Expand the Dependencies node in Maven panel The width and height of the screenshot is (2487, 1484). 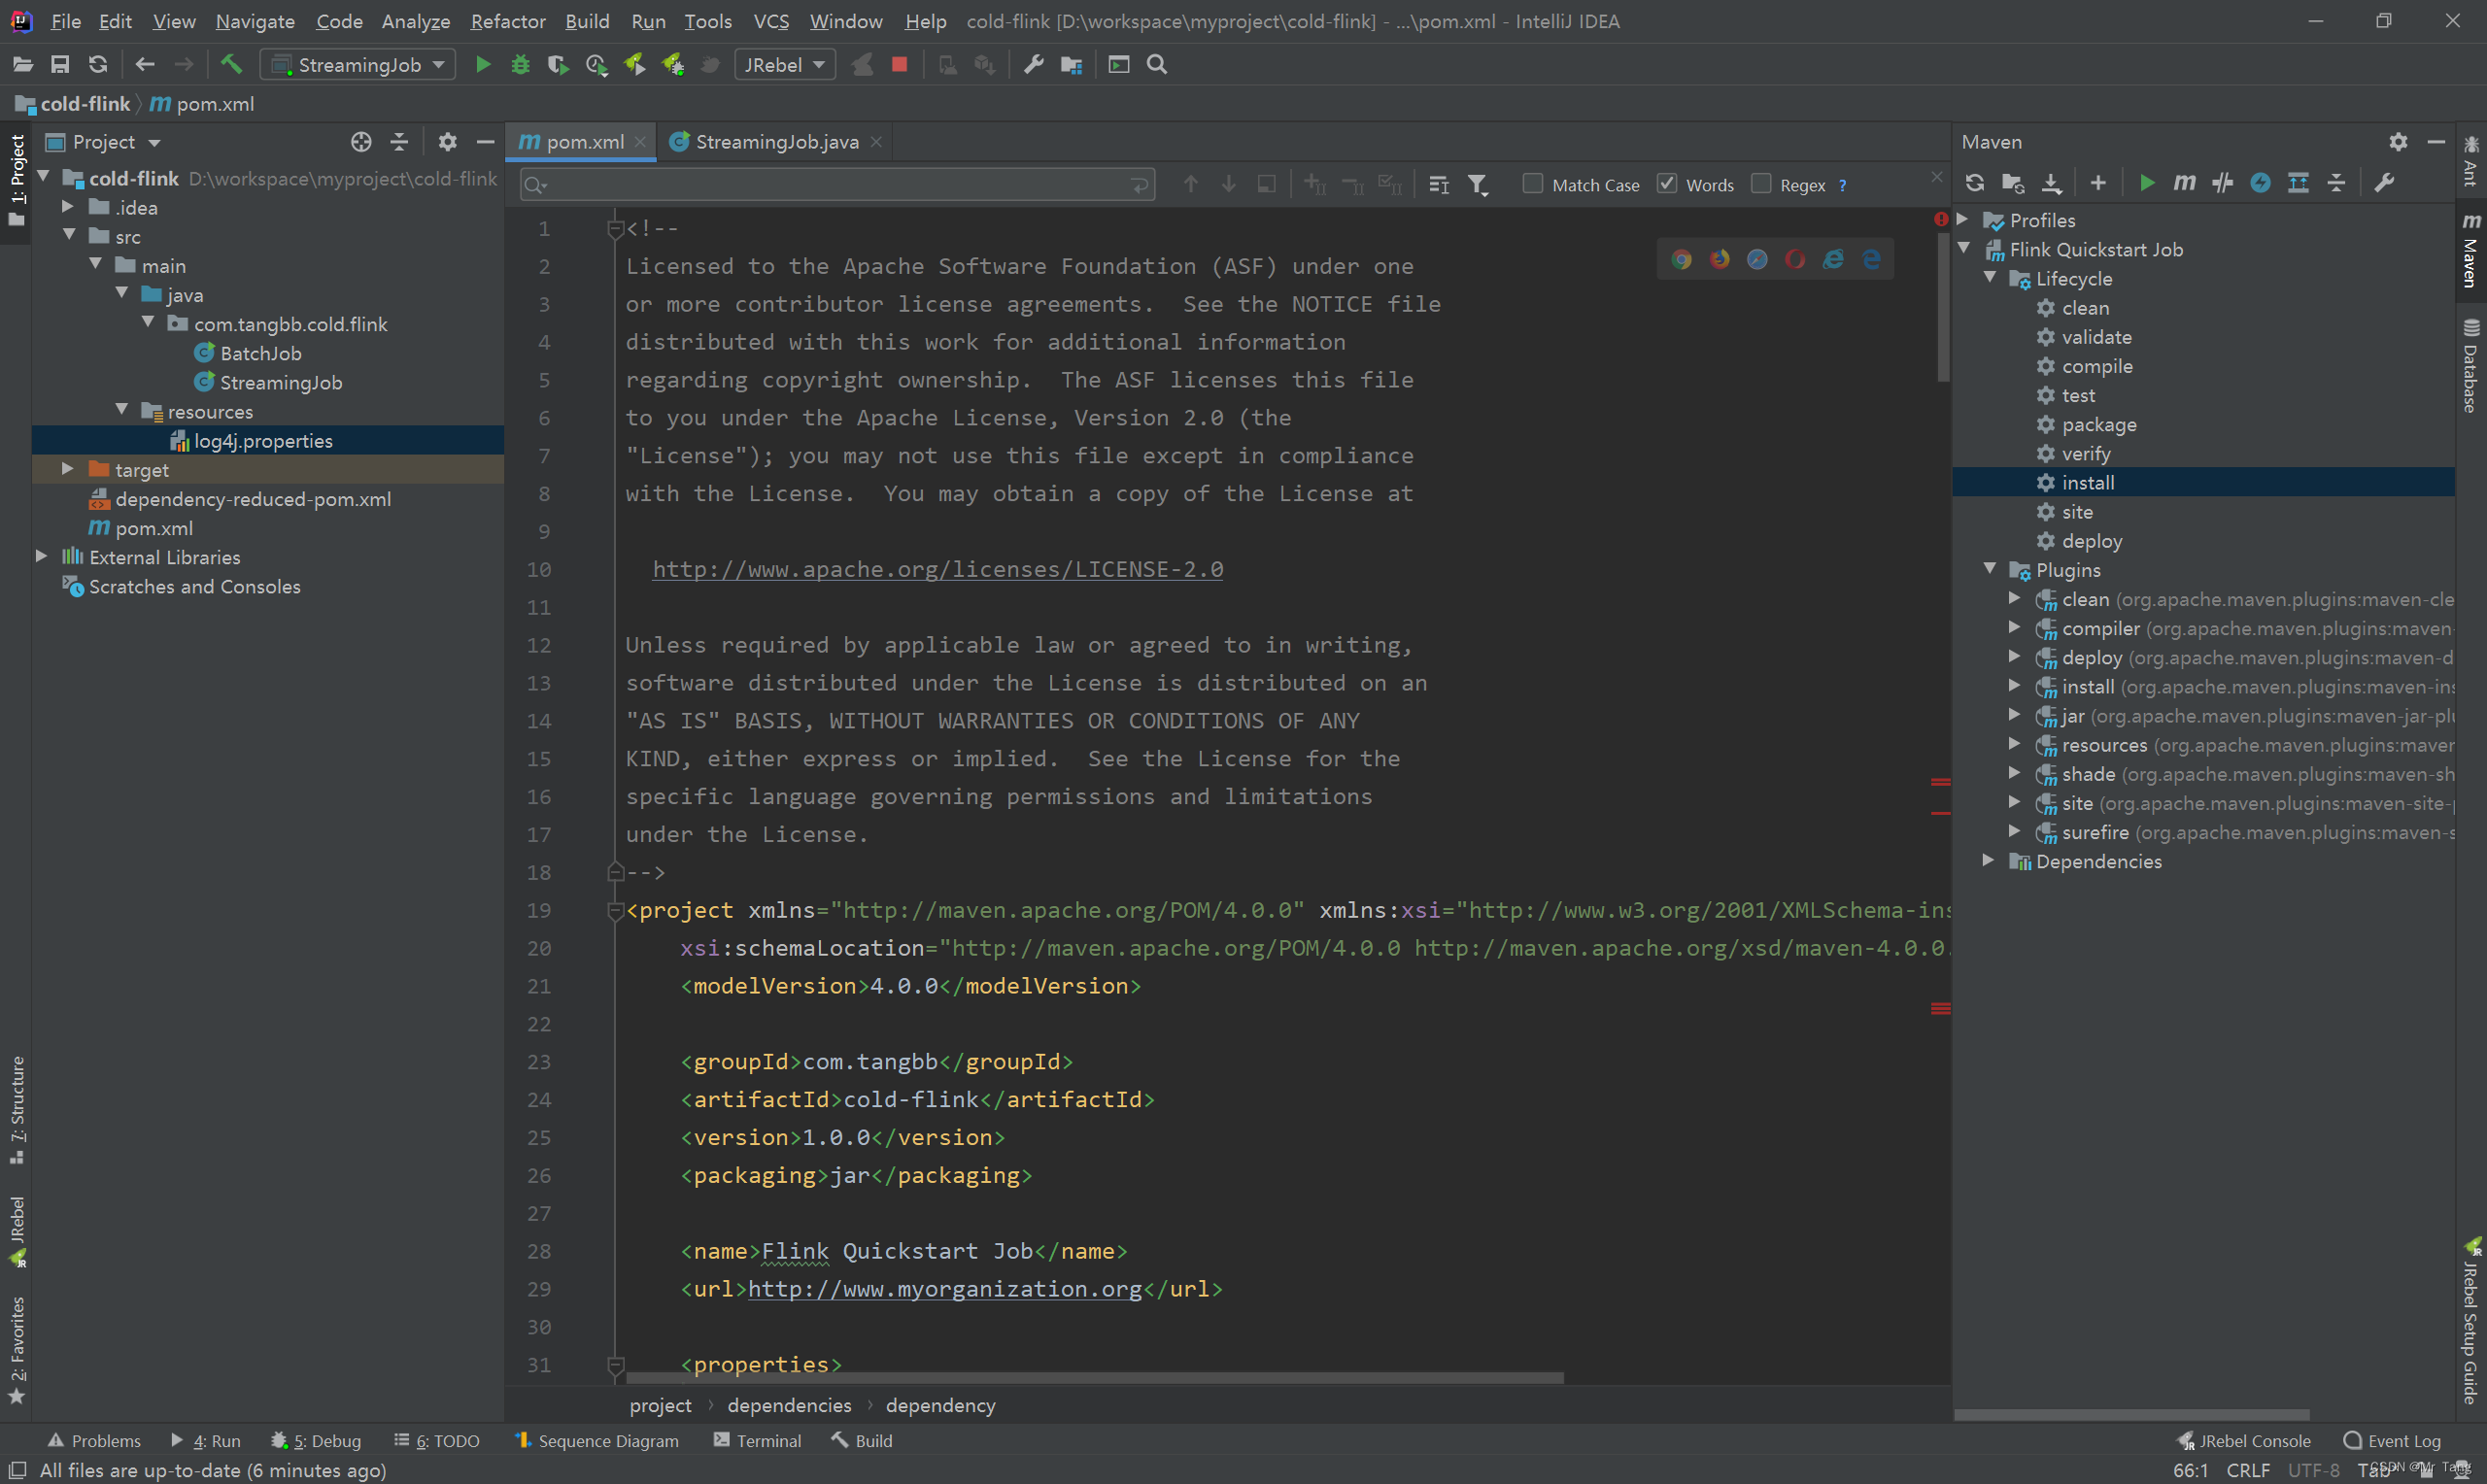(1988, 861)
